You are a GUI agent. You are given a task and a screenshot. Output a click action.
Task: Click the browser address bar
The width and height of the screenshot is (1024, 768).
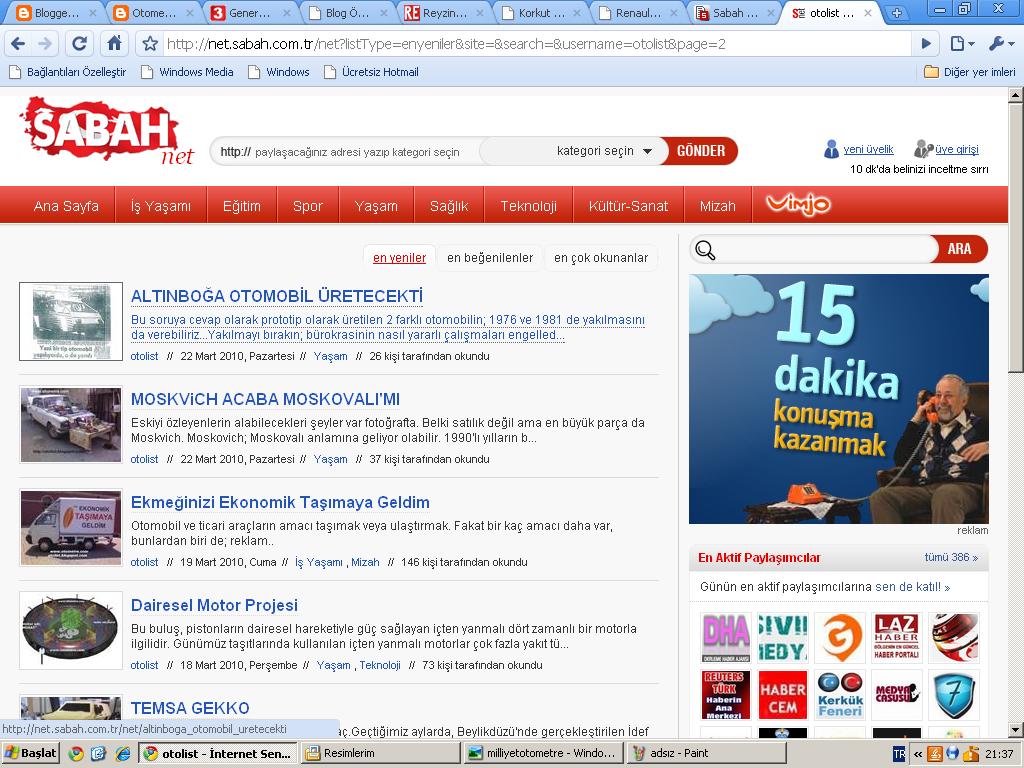pyautogui.click(x=536, y=44)
